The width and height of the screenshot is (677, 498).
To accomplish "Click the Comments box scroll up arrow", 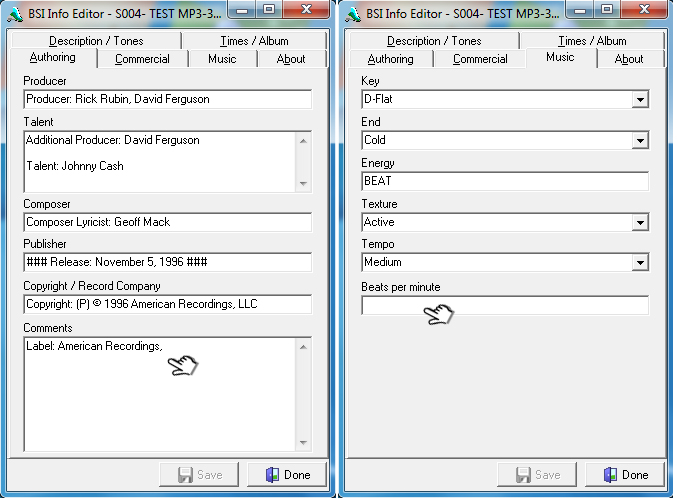I will pos(304,347).
